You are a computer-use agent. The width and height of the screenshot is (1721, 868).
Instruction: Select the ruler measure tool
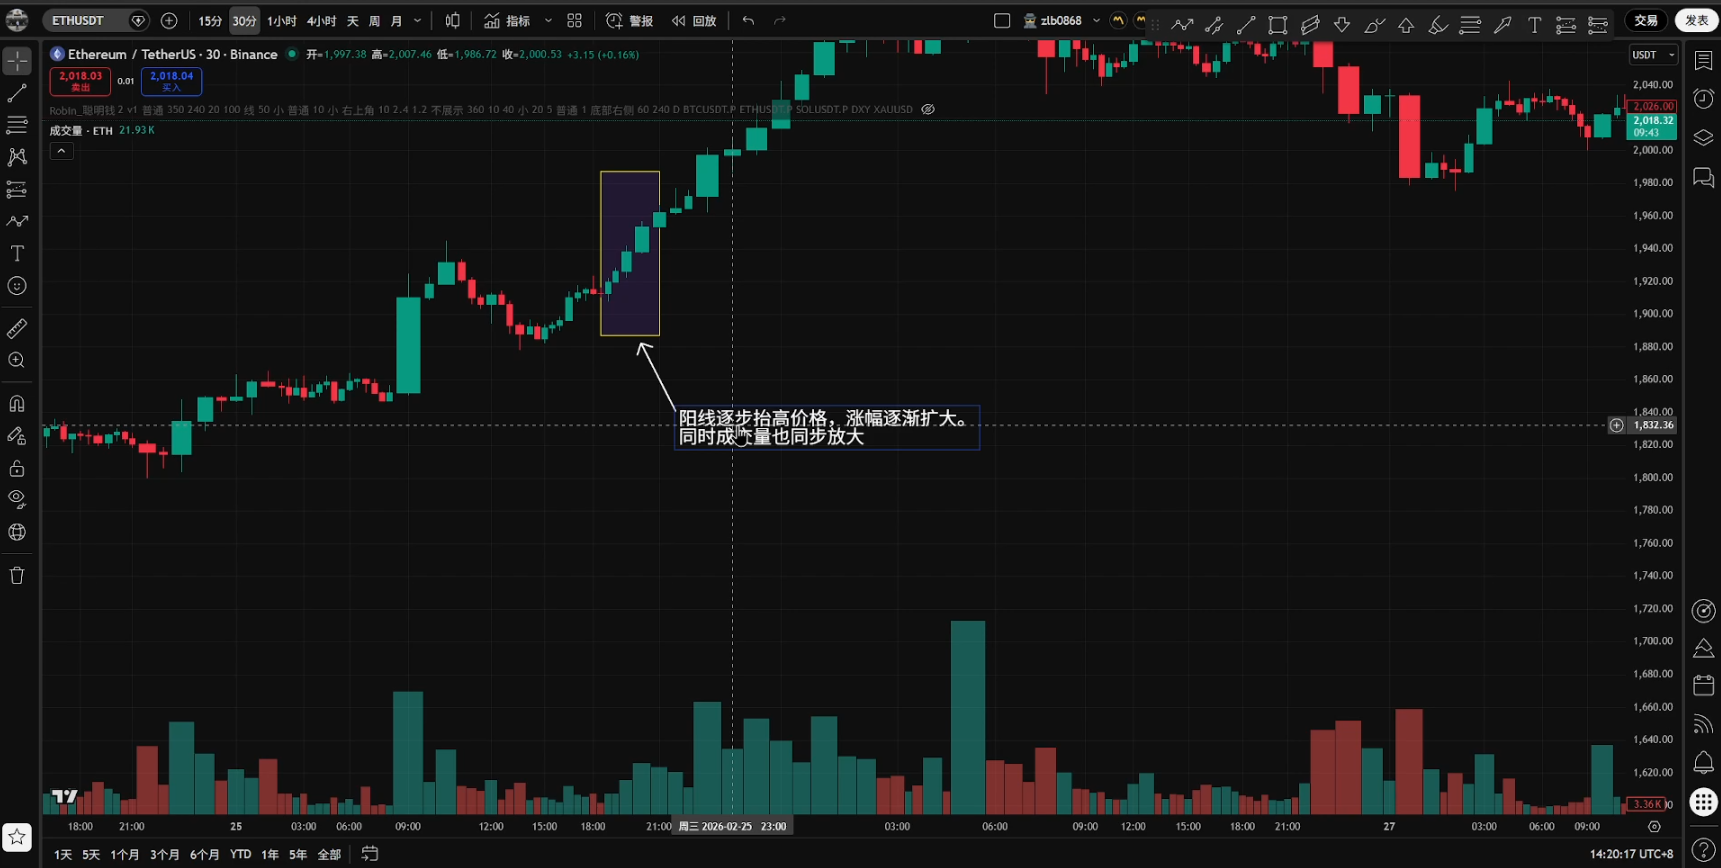click(x=17, y=328)
